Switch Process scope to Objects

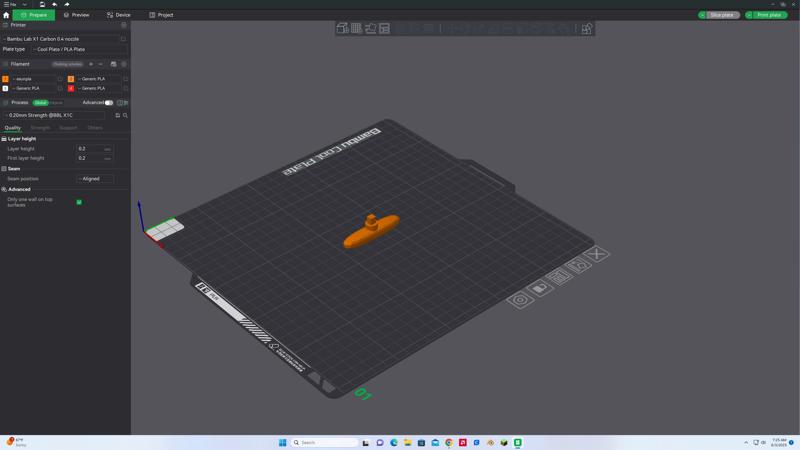[56, 103]
